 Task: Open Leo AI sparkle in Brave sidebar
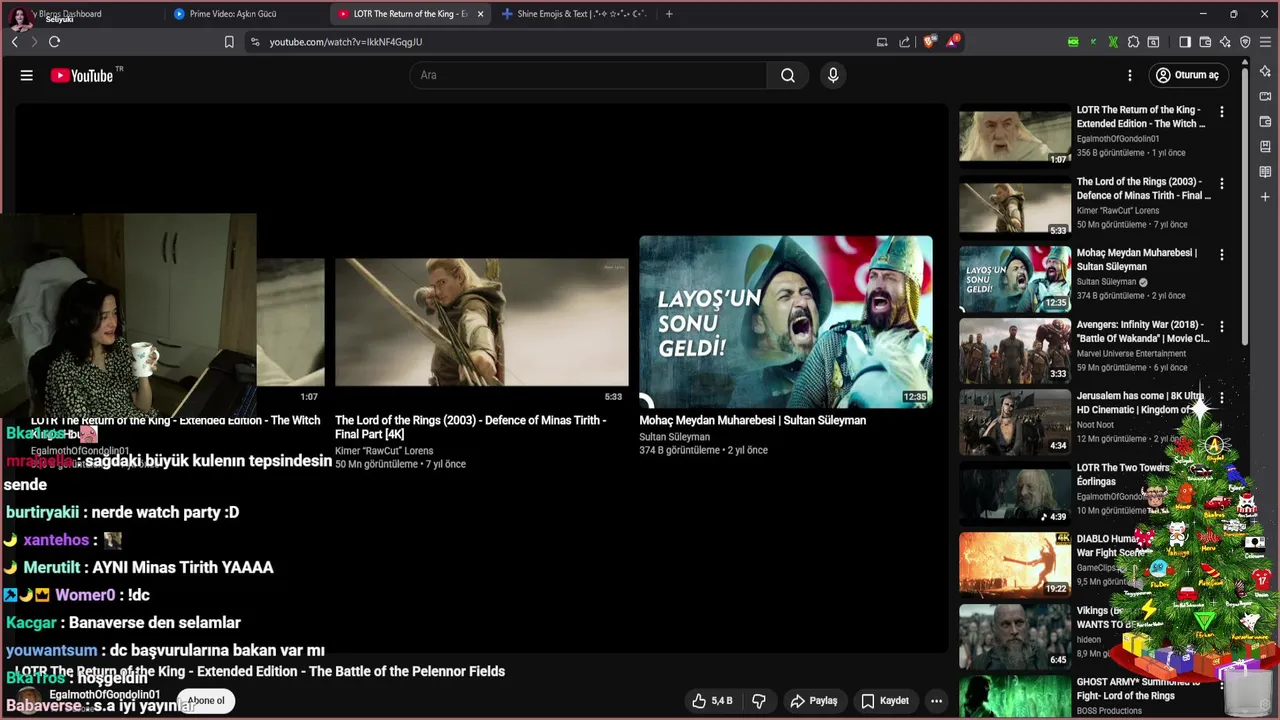point(1265,72)
